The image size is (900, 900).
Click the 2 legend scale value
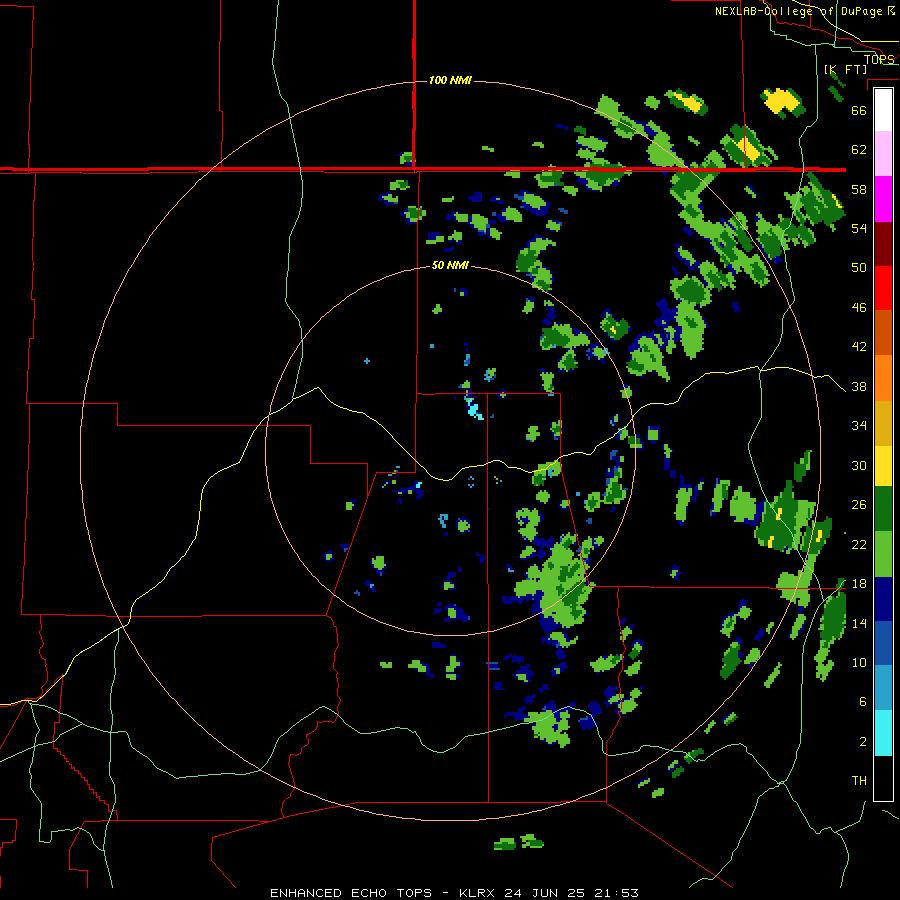[863, 742]
